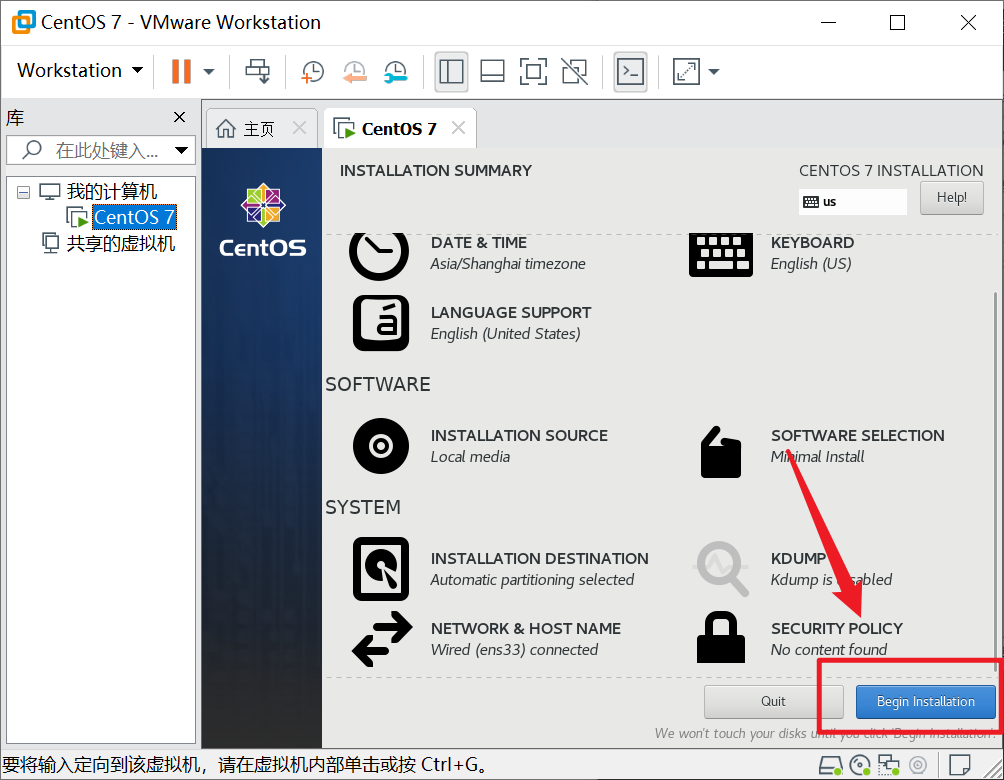Click the us keyboard layout indicator
The width and height of the screenshot is (1004, 780).
852,202
